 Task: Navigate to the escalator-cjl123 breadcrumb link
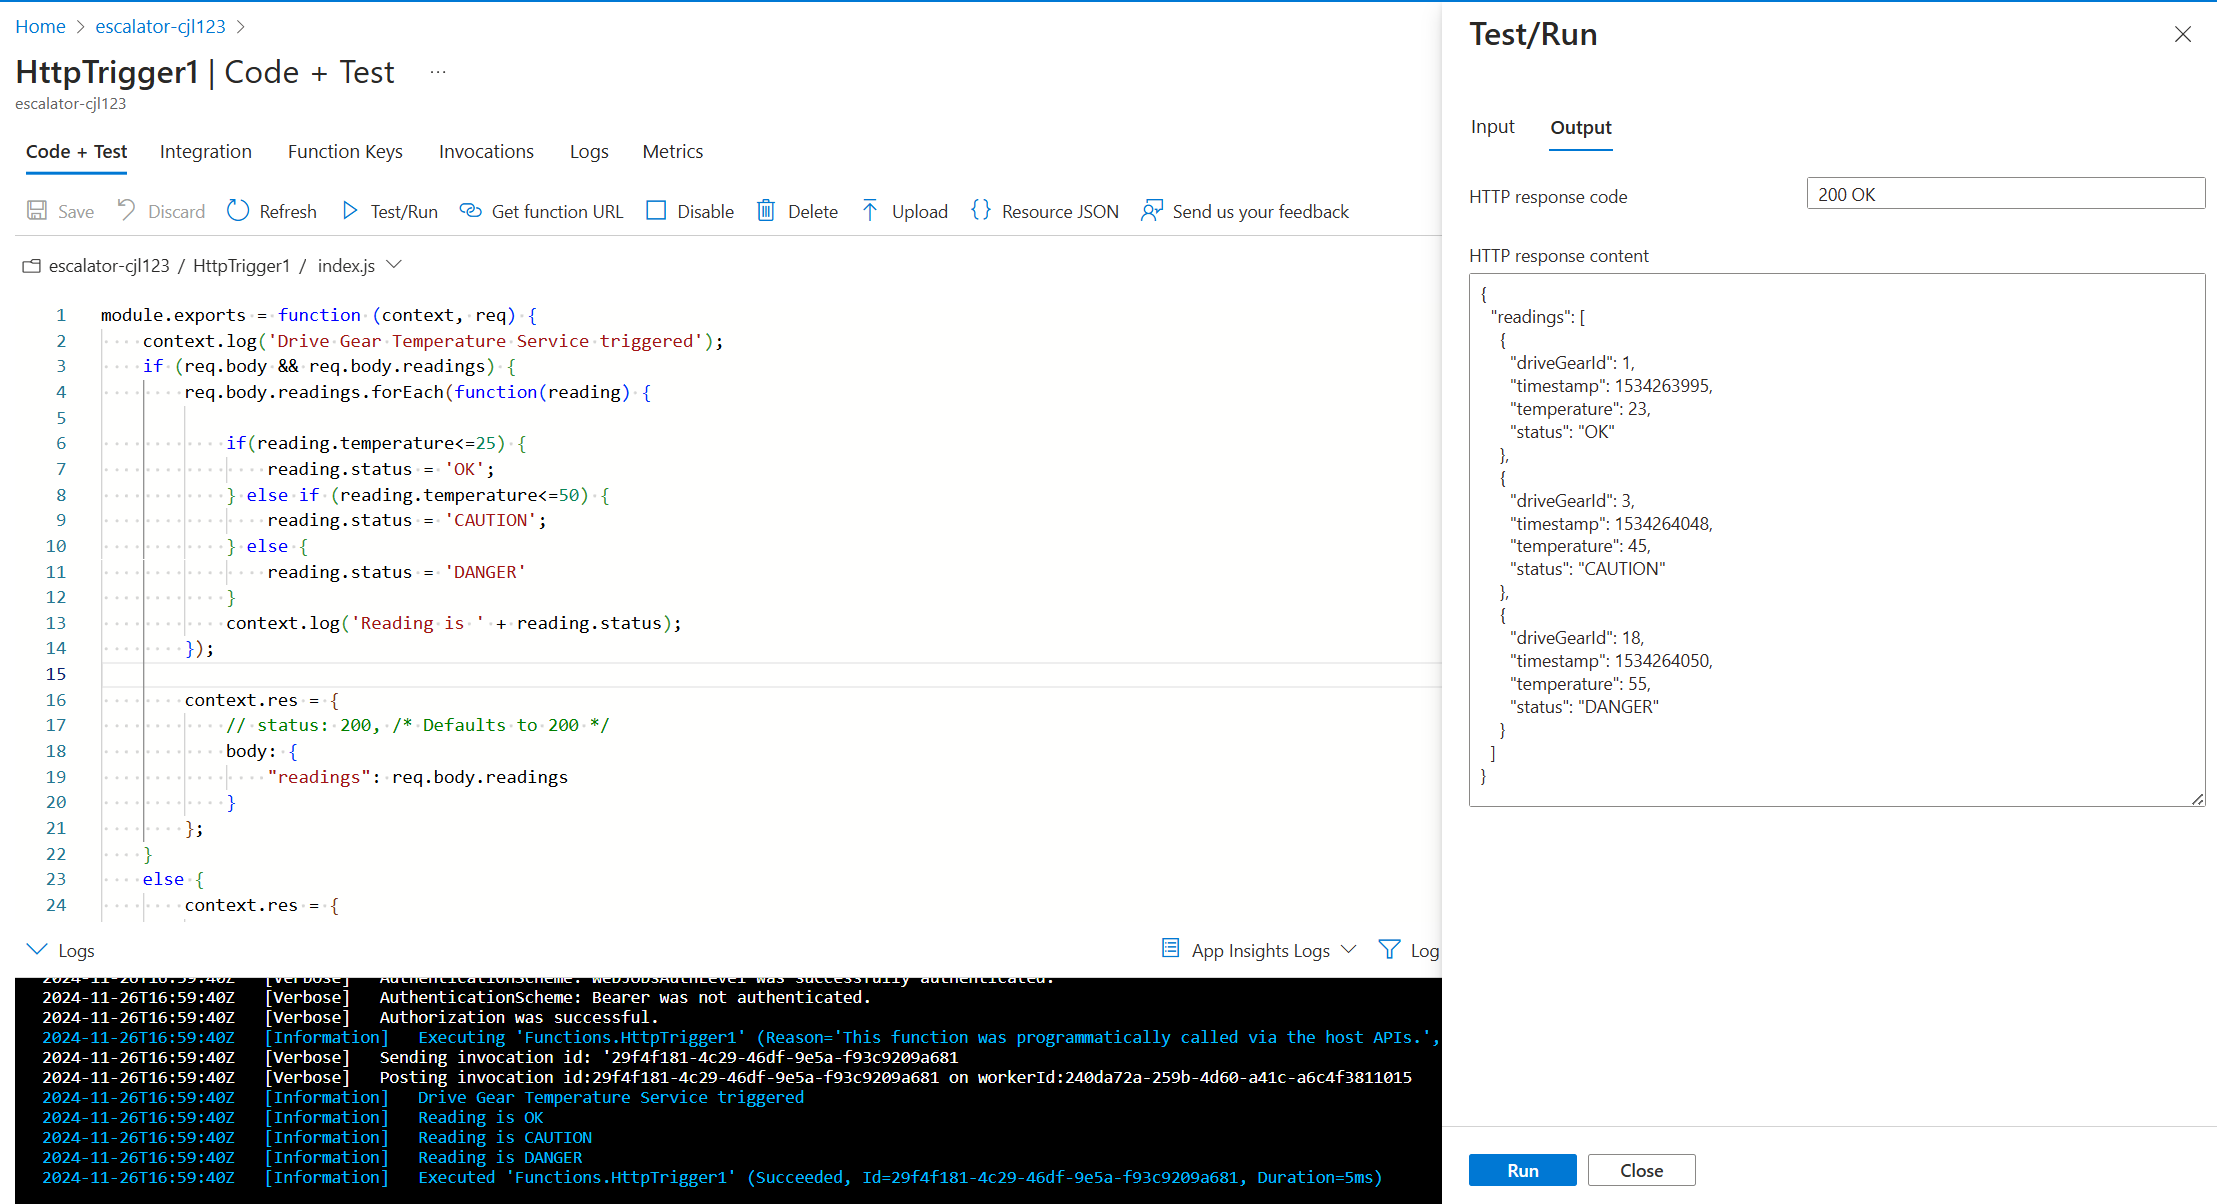pyautogui.click(x=160, y=26)
